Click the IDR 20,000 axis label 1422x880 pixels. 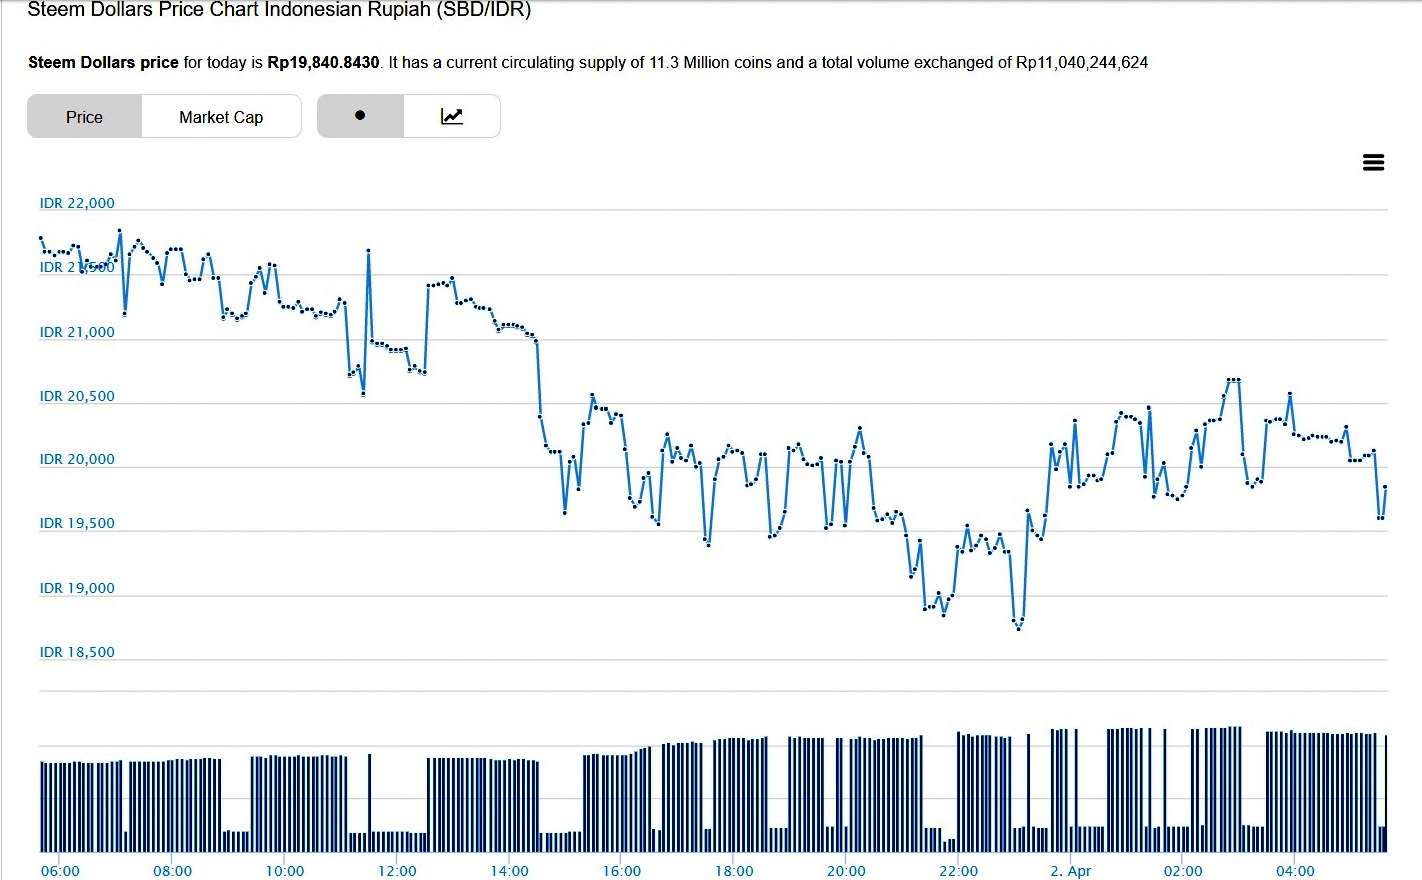pyautogui.click(x=77, y=459)
